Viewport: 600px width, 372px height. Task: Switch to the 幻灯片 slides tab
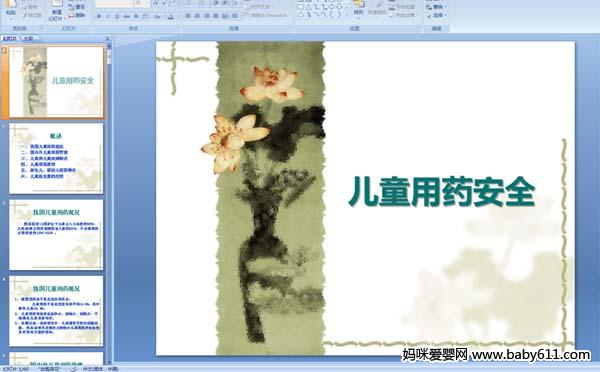(9, 38)
